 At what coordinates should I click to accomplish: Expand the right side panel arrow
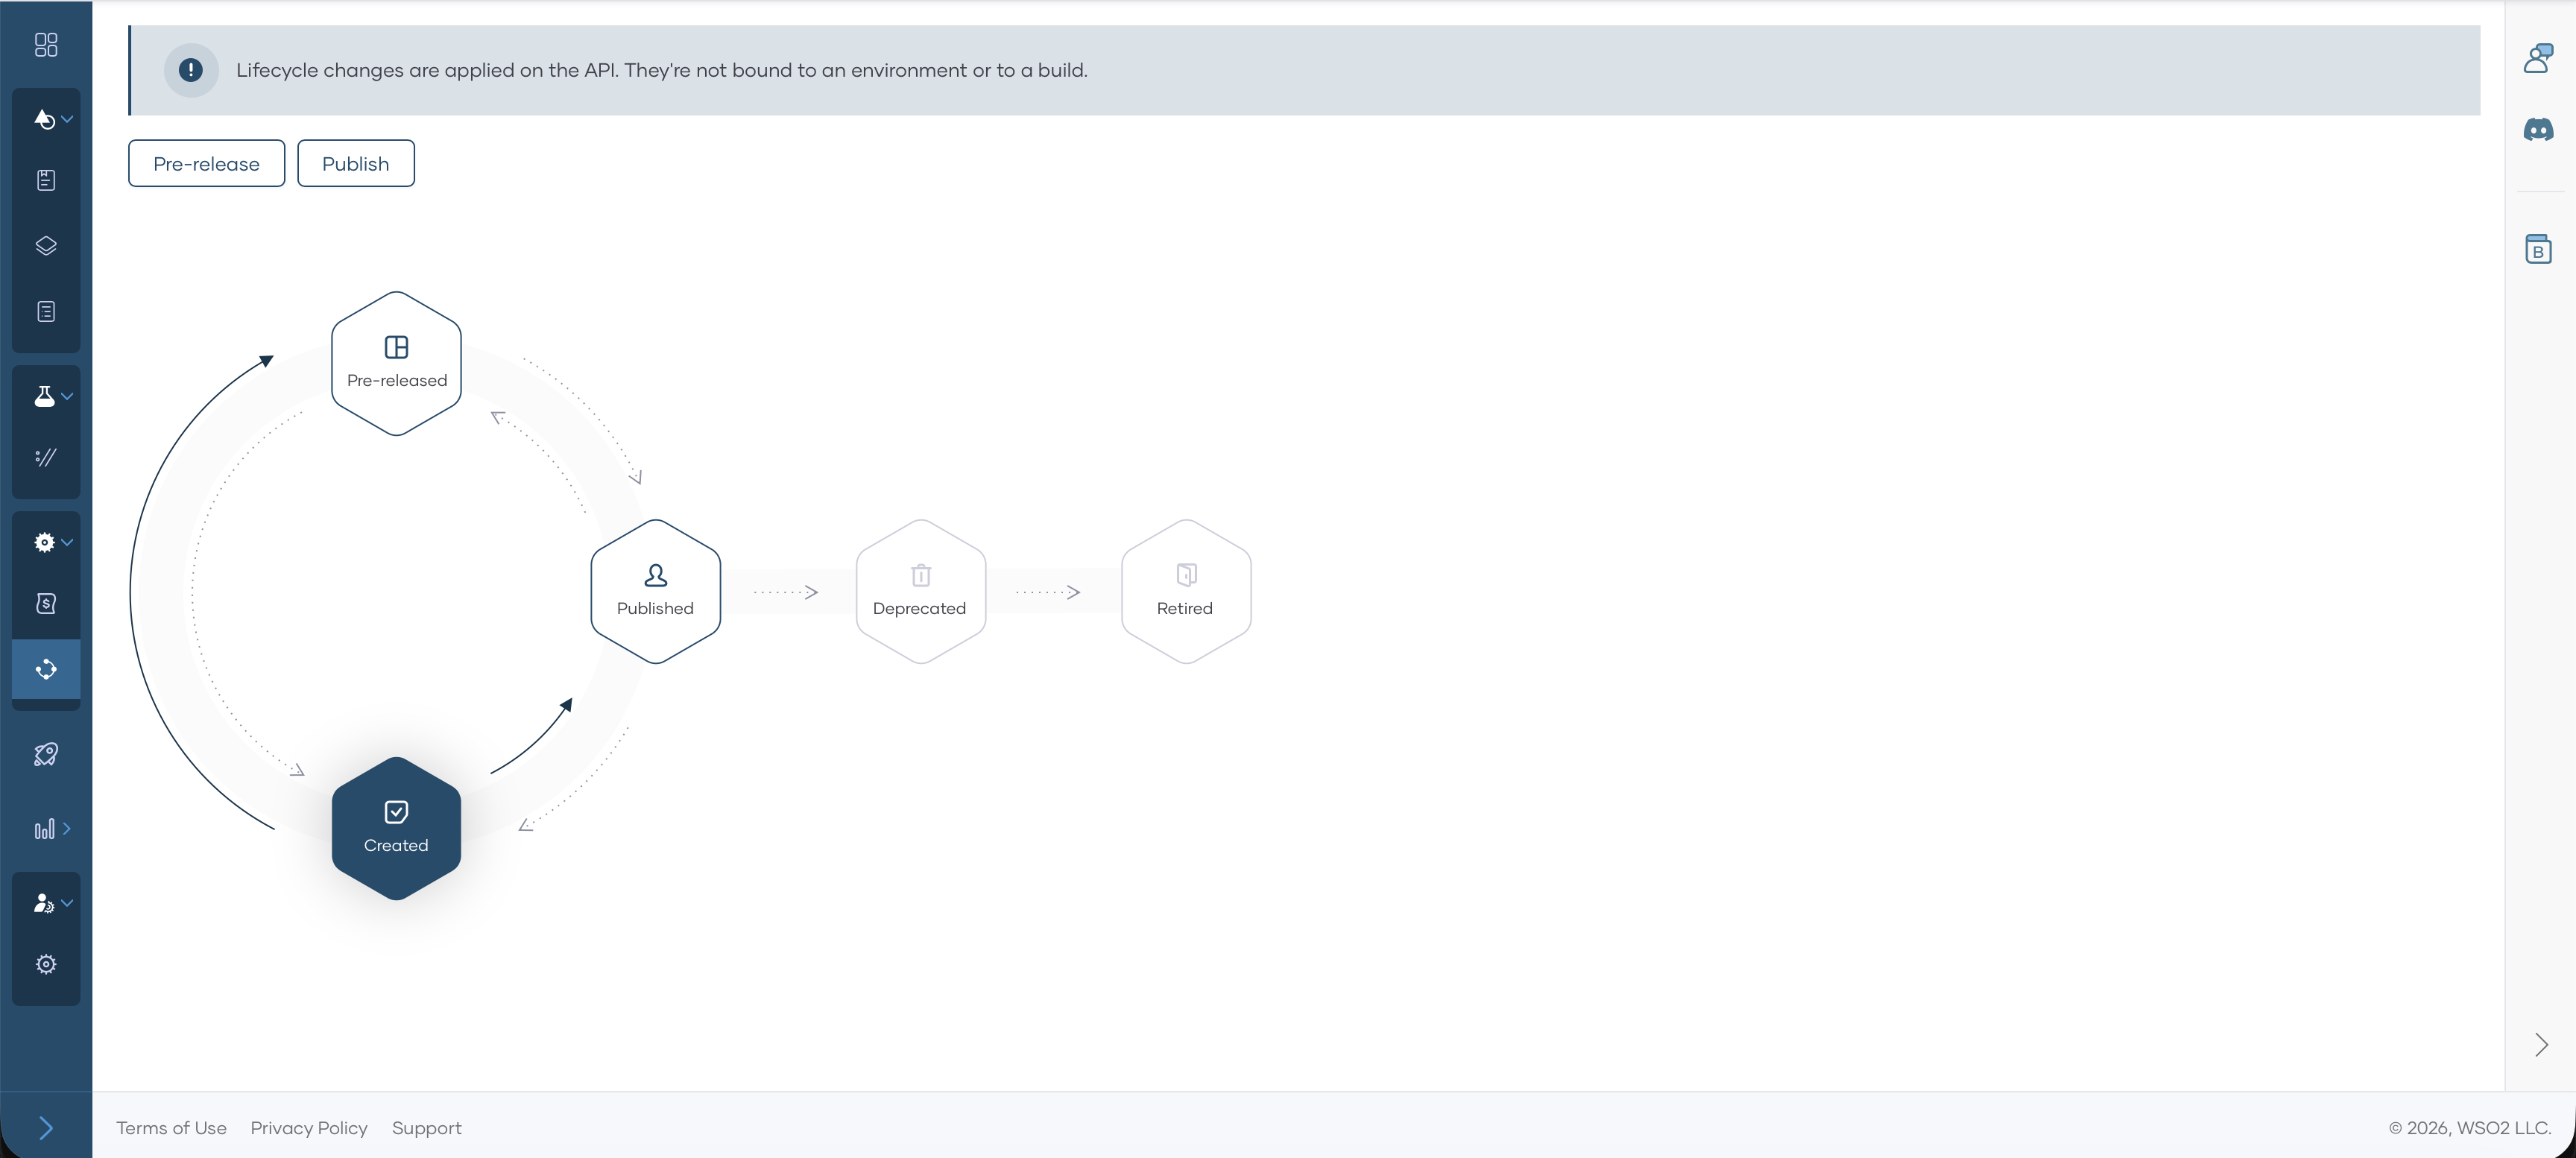(2541, 1045)
